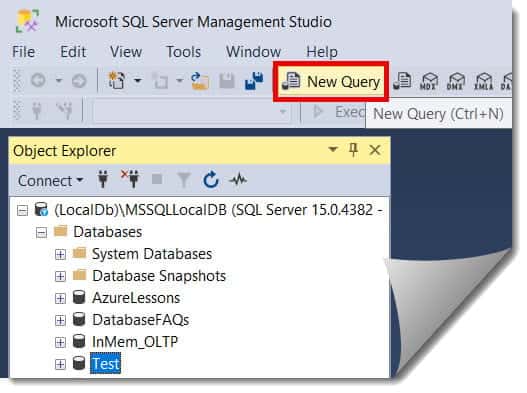Open the Window menu
Viewport: 527px width, 393px height.
[x=253, y=52]
